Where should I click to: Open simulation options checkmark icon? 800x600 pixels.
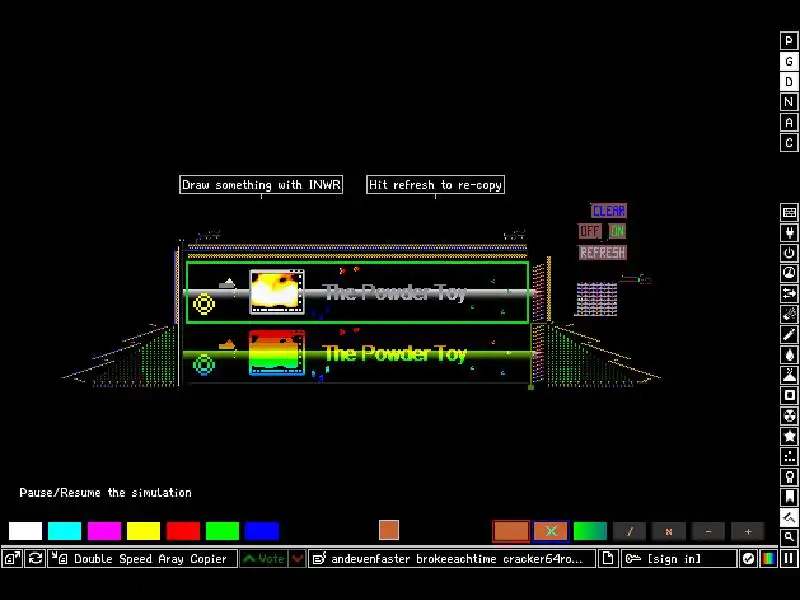click(748, 559)
